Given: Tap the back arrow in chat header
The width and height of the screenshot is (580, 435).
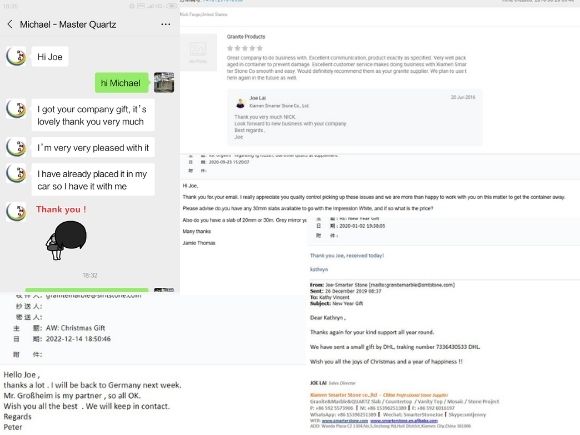Looking at the screenshot, I should click(x=10, y=24).
